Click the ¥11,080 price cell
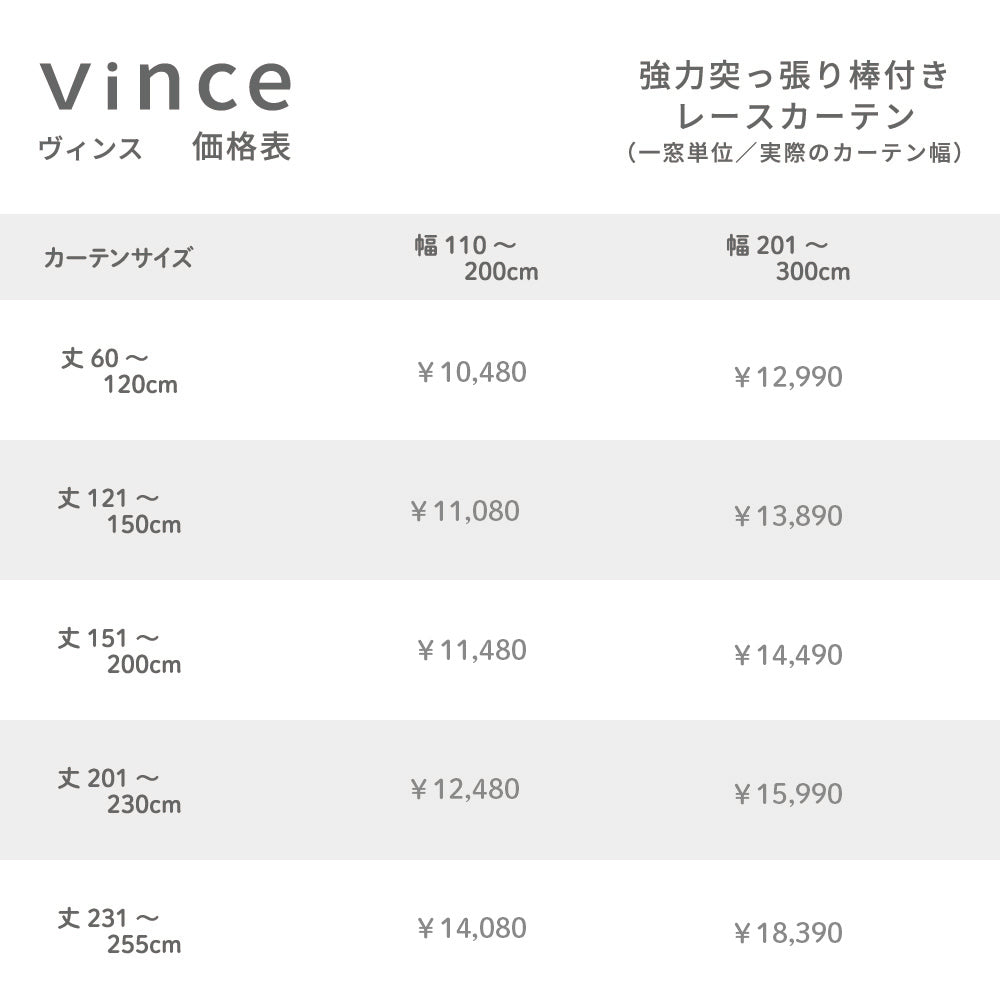 (465, 512)
